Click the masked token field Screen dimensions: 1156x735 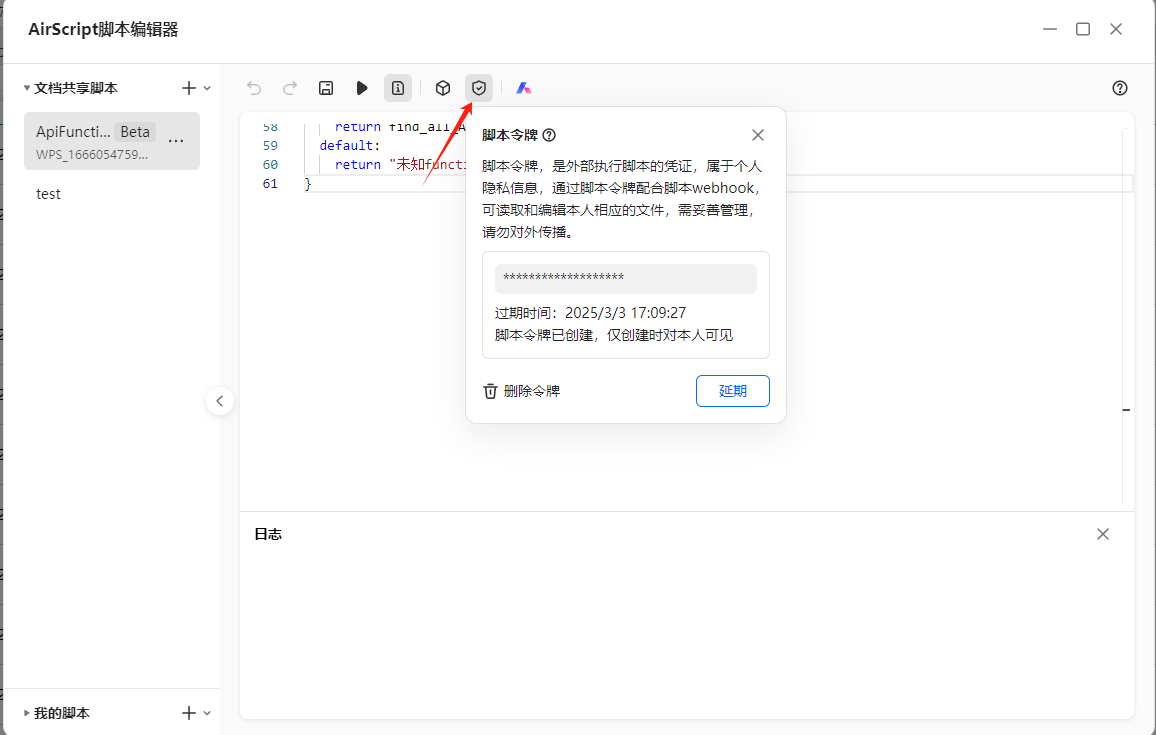click(625, 279)
